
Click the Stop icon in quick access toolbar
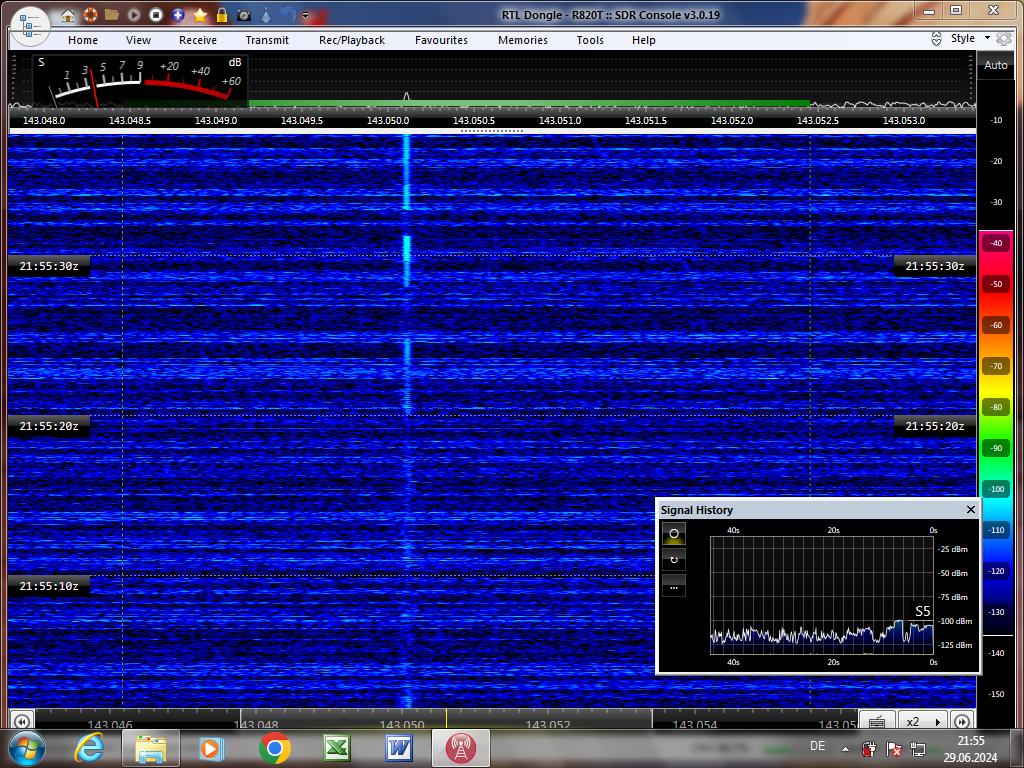[156, 15]
